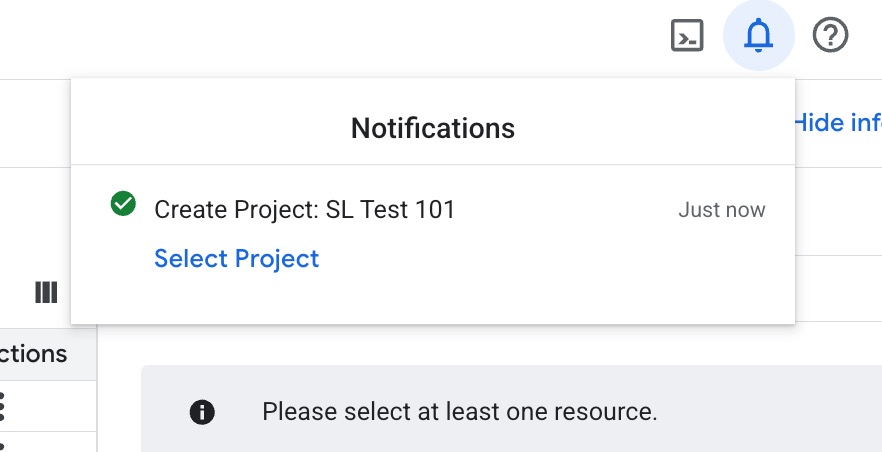Image resolution: width=882 pixels, height=452 pixels.
Task: Open the Help question mark menu
Action: tap(830, 36)
